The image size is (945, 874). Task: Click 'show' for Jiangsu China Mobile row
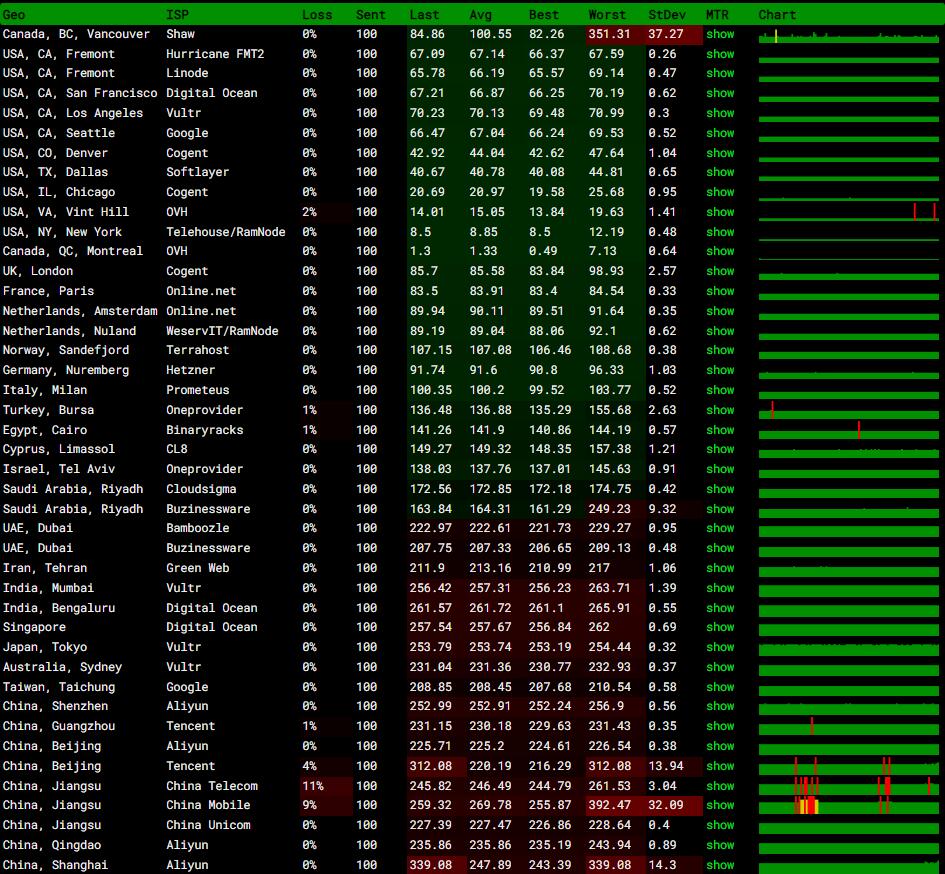point(720,805)
